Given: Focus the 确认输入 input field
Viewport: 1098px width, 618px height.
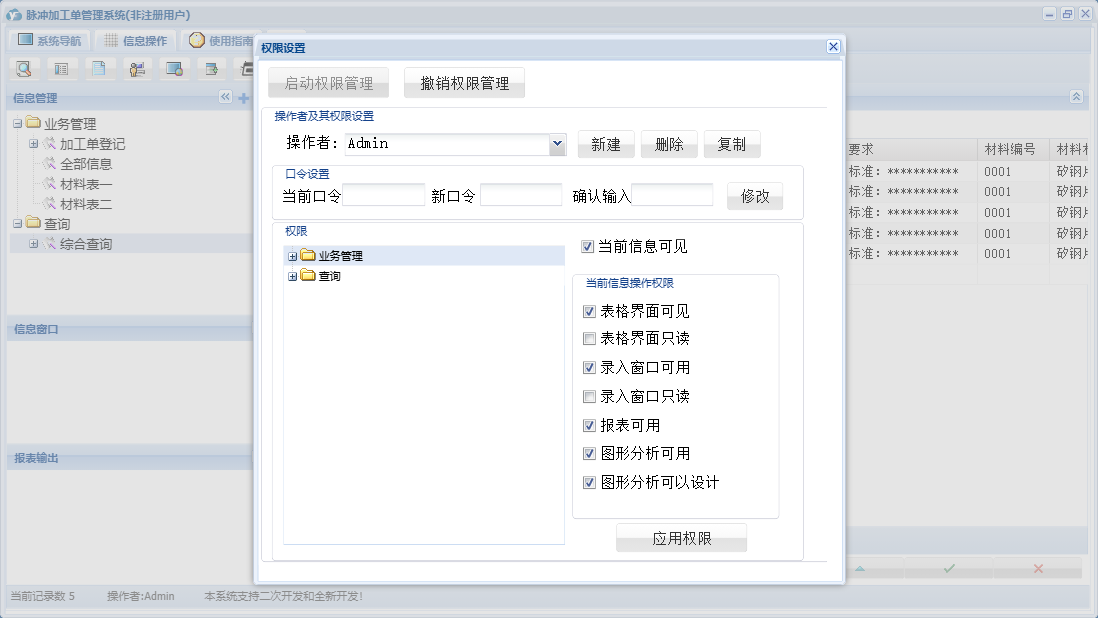Looking at the screenshot, I should click(x=672, y=195).
